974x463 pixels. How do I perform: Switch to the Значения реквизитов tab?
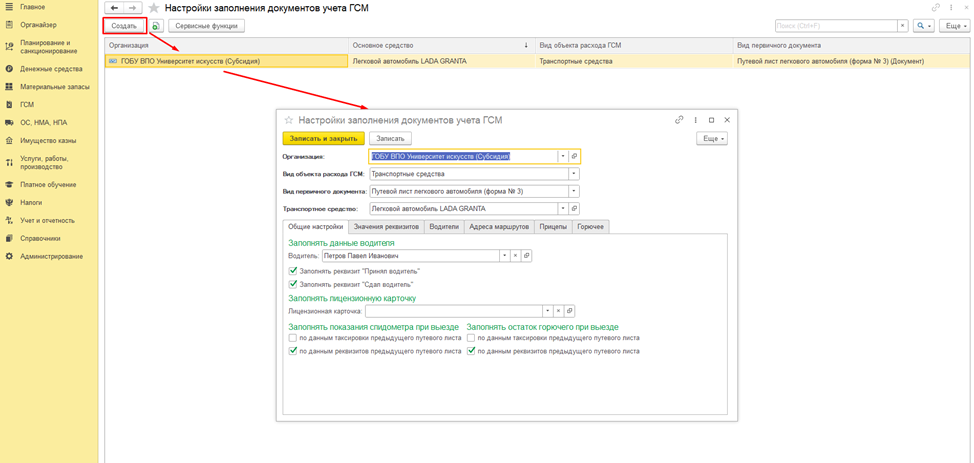click(x=386, y=227)
